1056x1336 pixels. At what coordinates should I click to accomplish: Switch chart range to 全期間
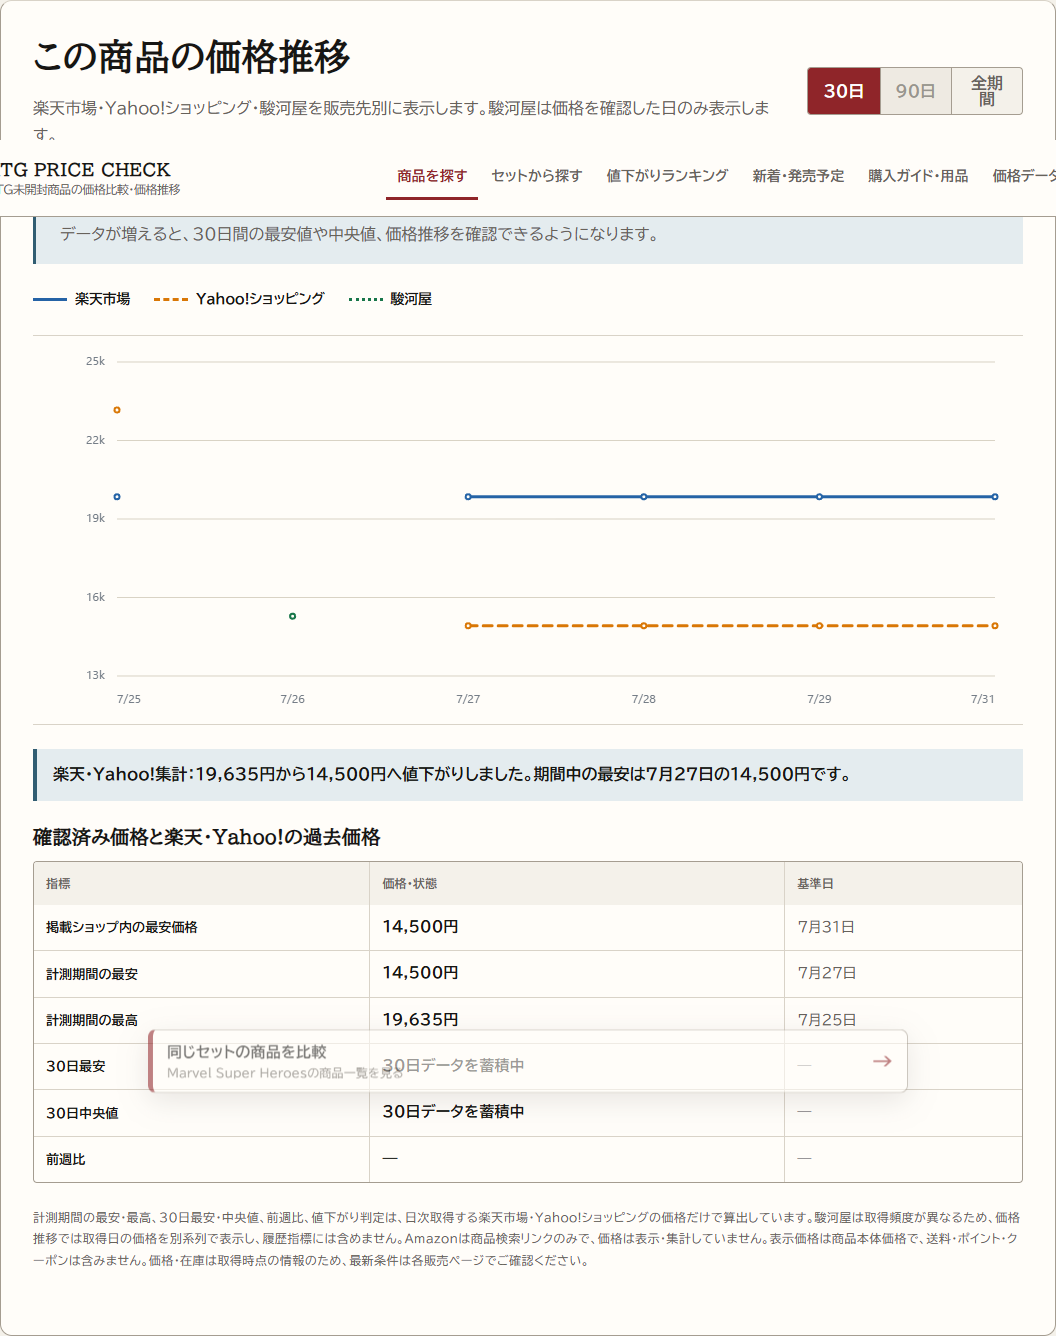(x=987, y=91)
